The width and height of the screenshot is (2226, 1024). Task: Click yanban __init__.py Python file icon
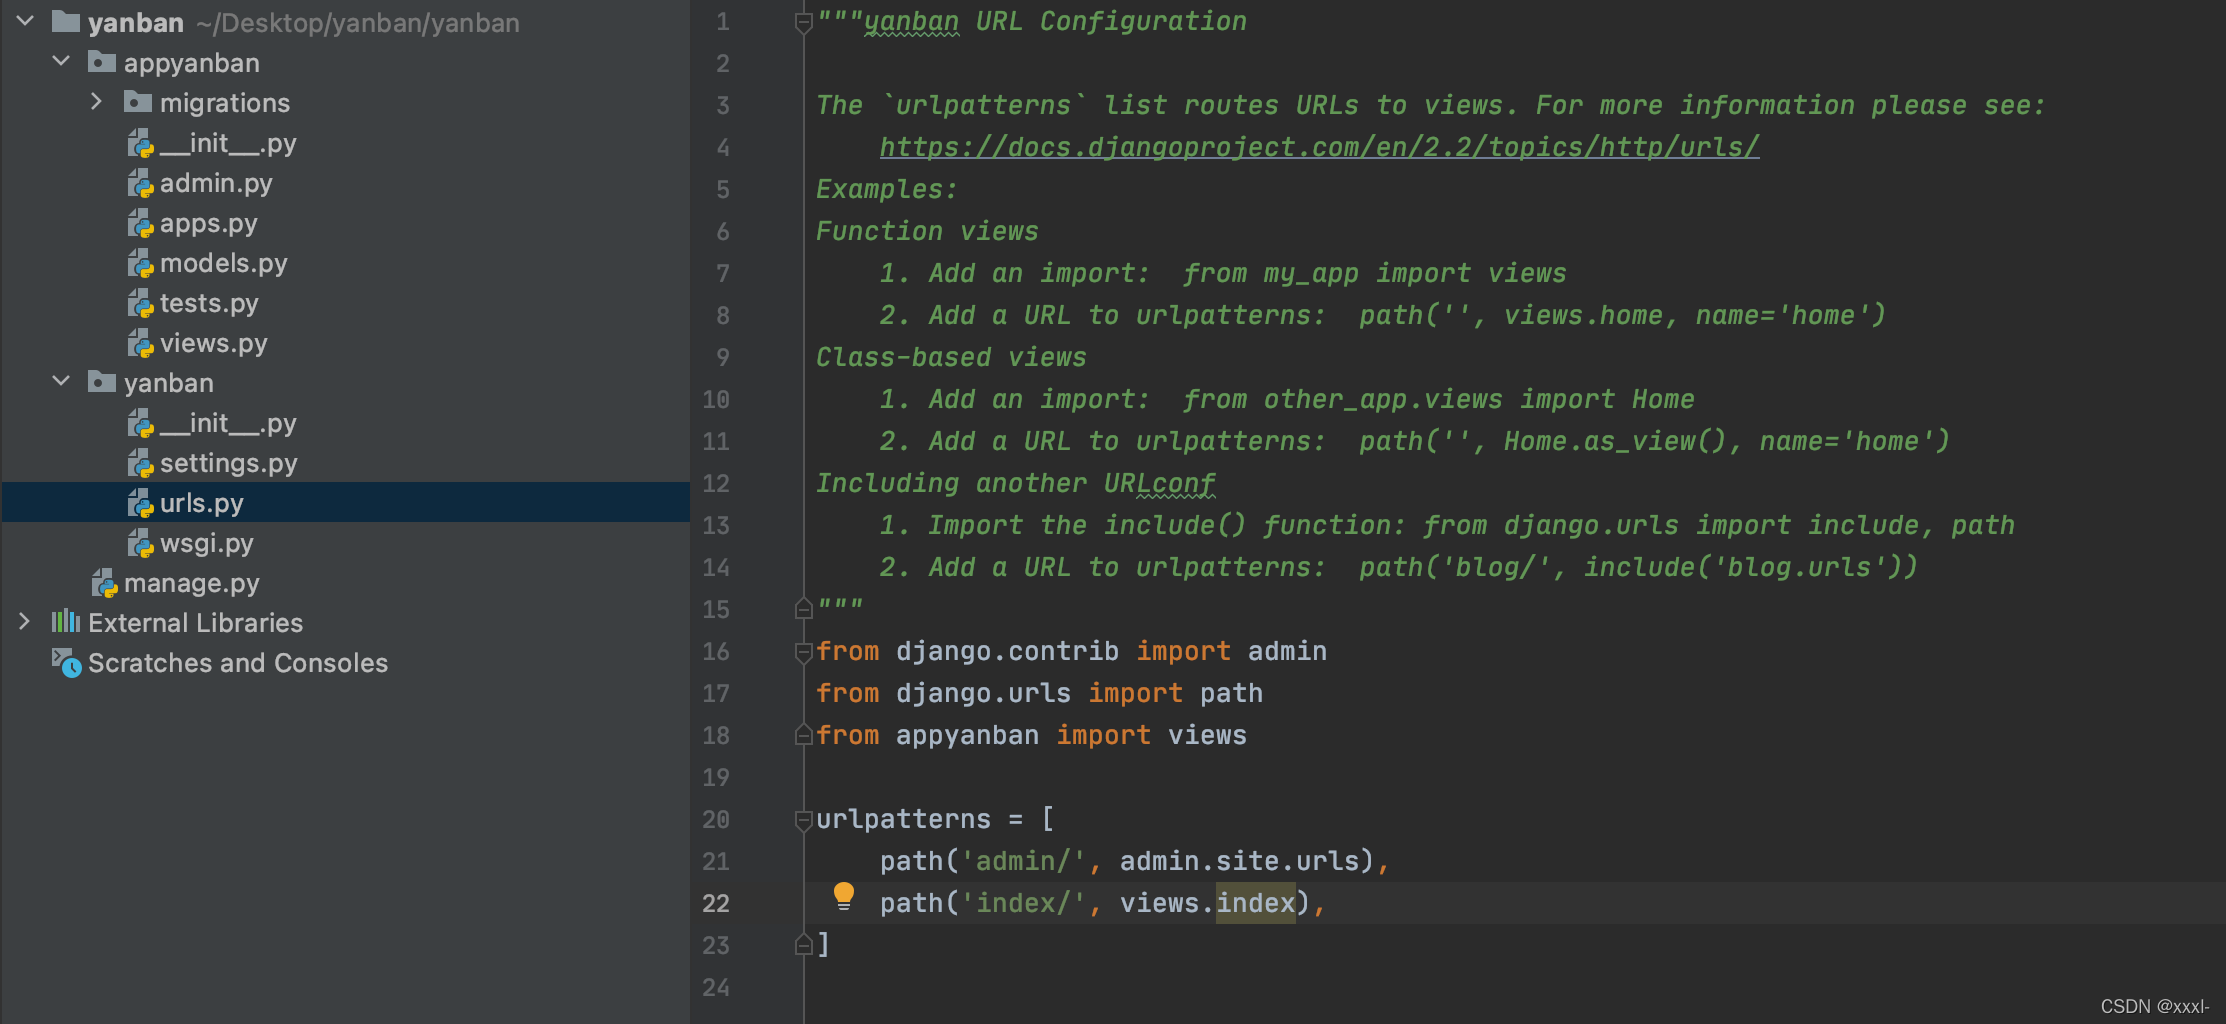coord(140,423)
